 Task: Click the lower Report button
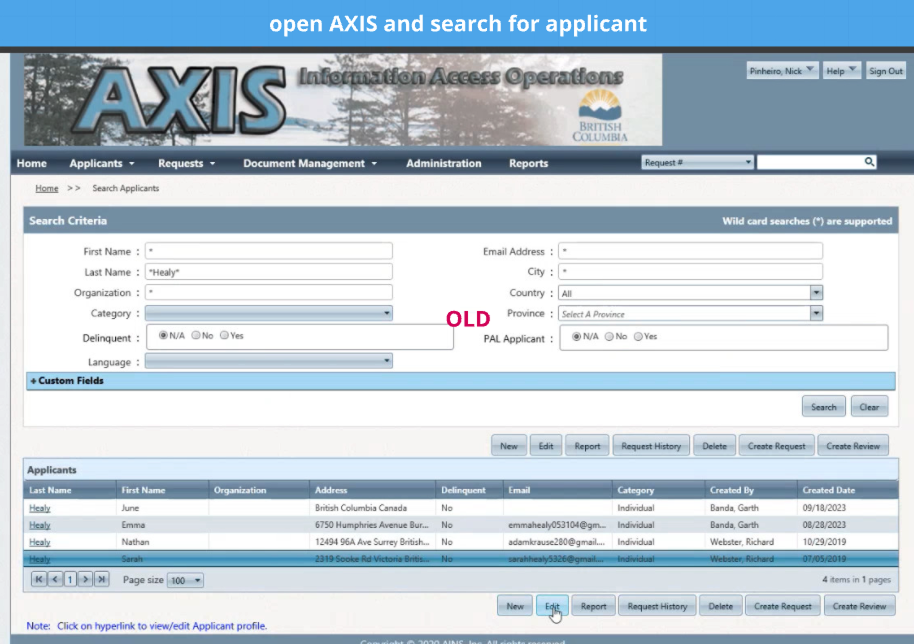[x=593, y=606]
